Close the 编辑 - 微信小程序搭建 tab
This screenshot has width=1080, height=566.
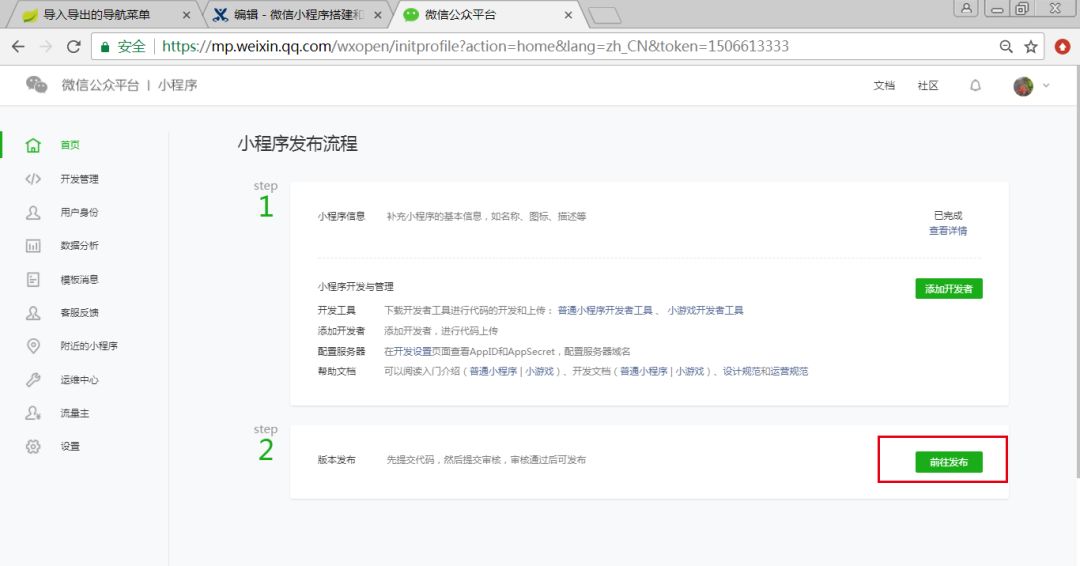pyautogui.click(x=377, y=14)
